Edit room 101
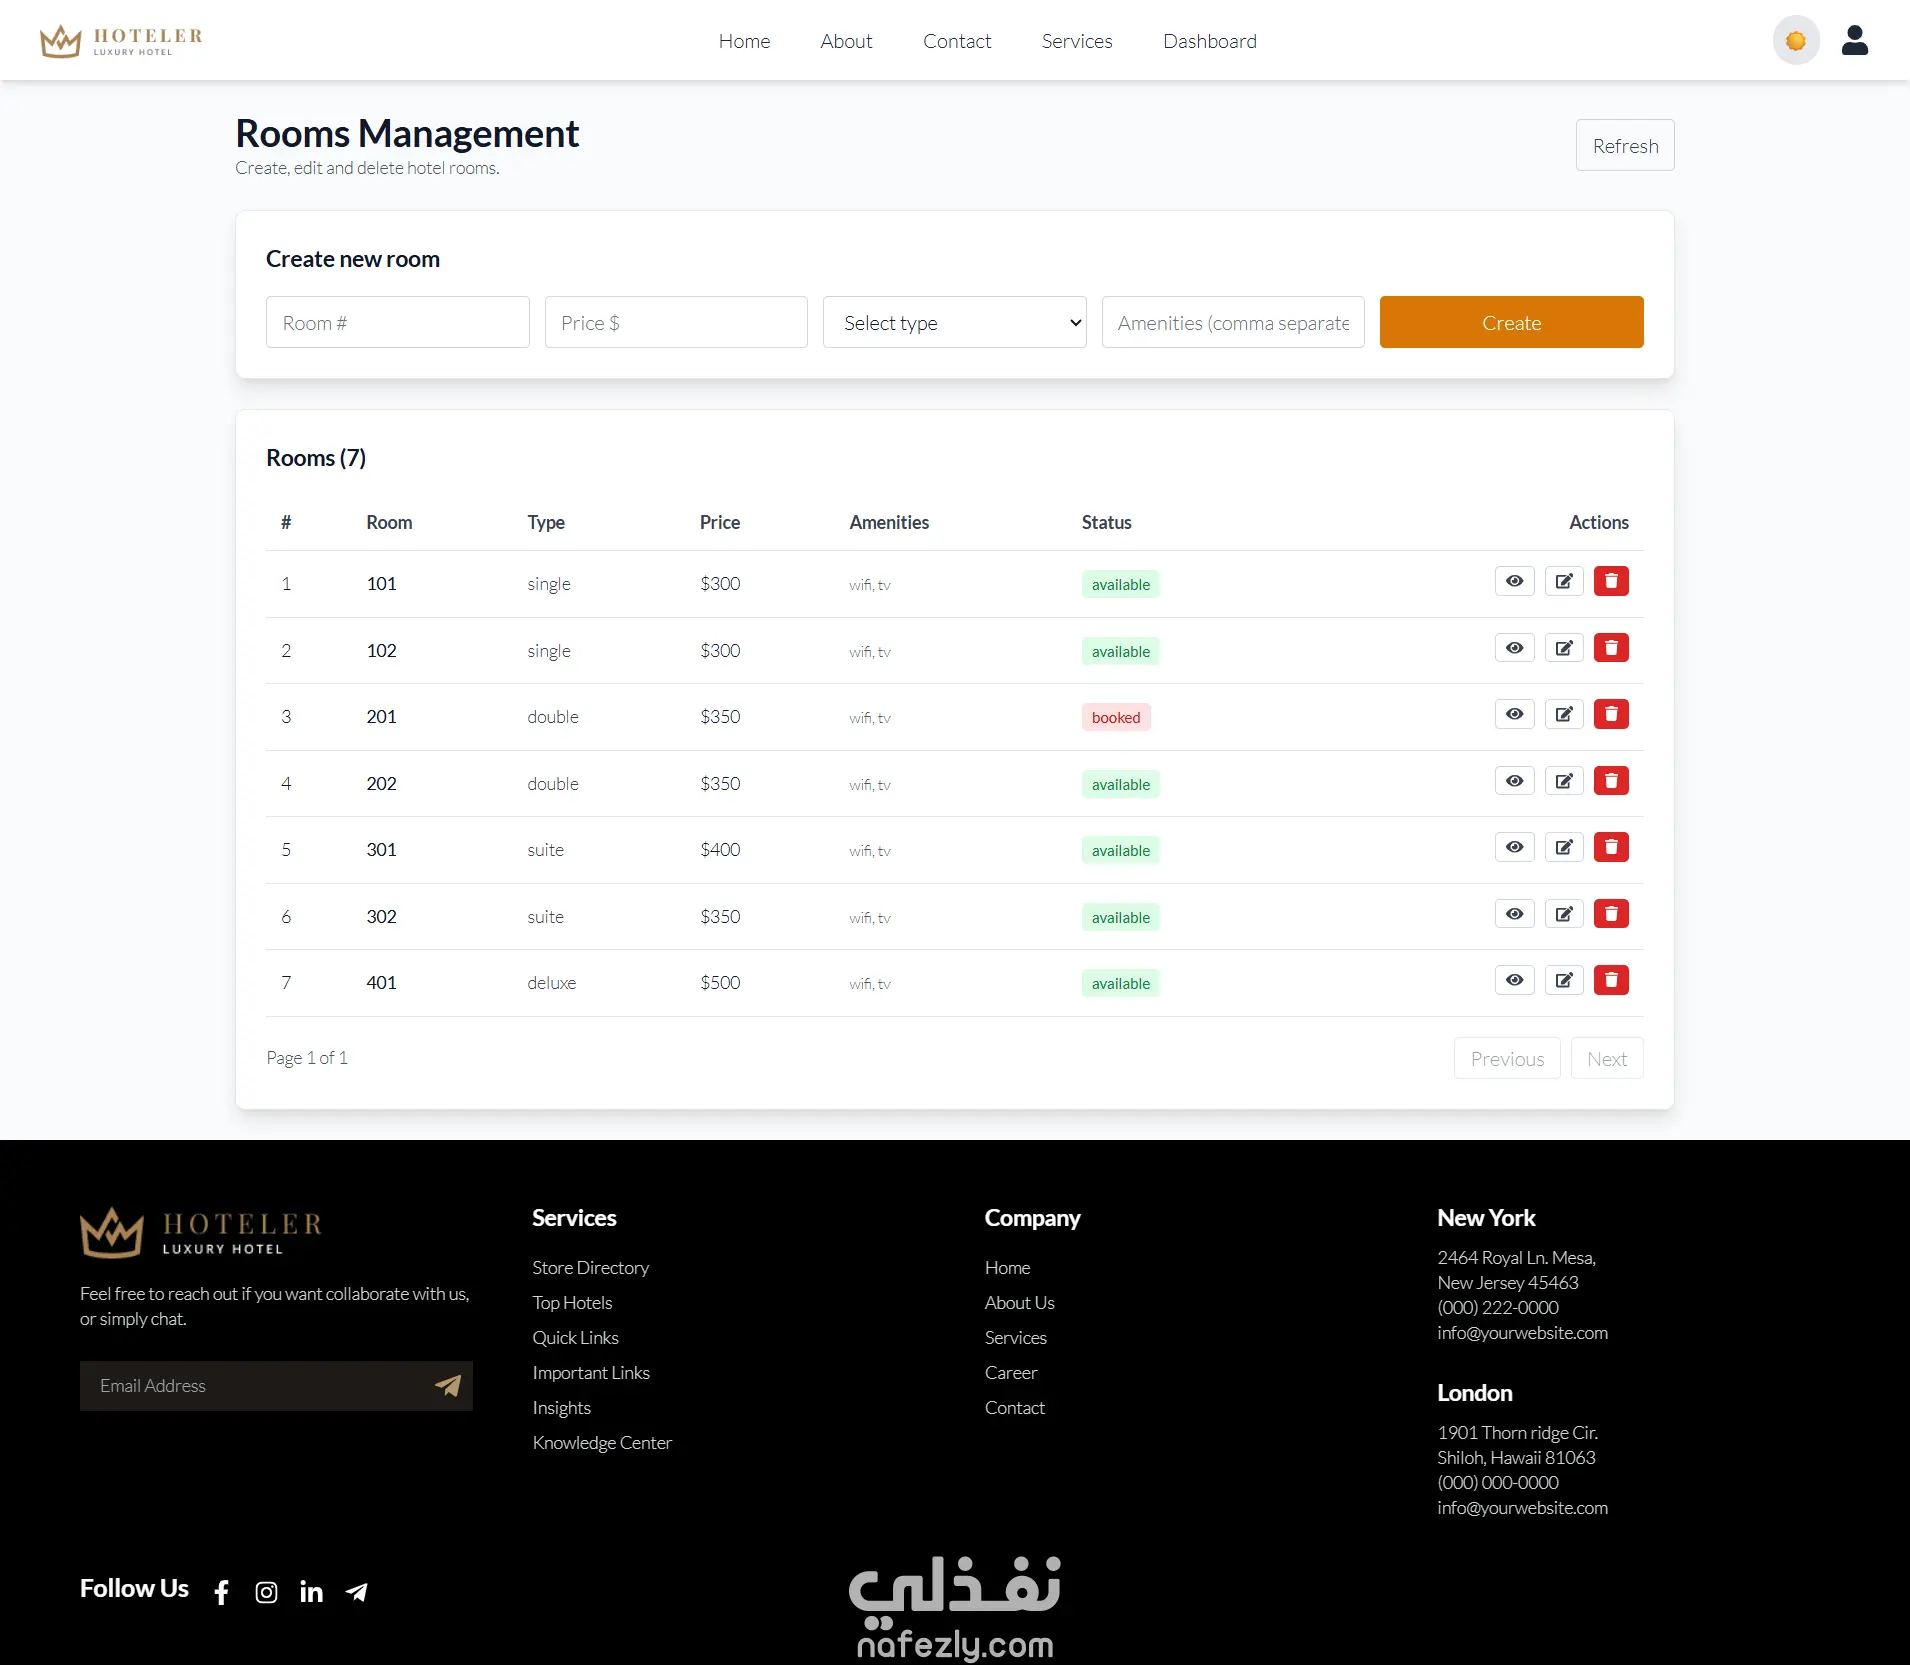 1564,581
